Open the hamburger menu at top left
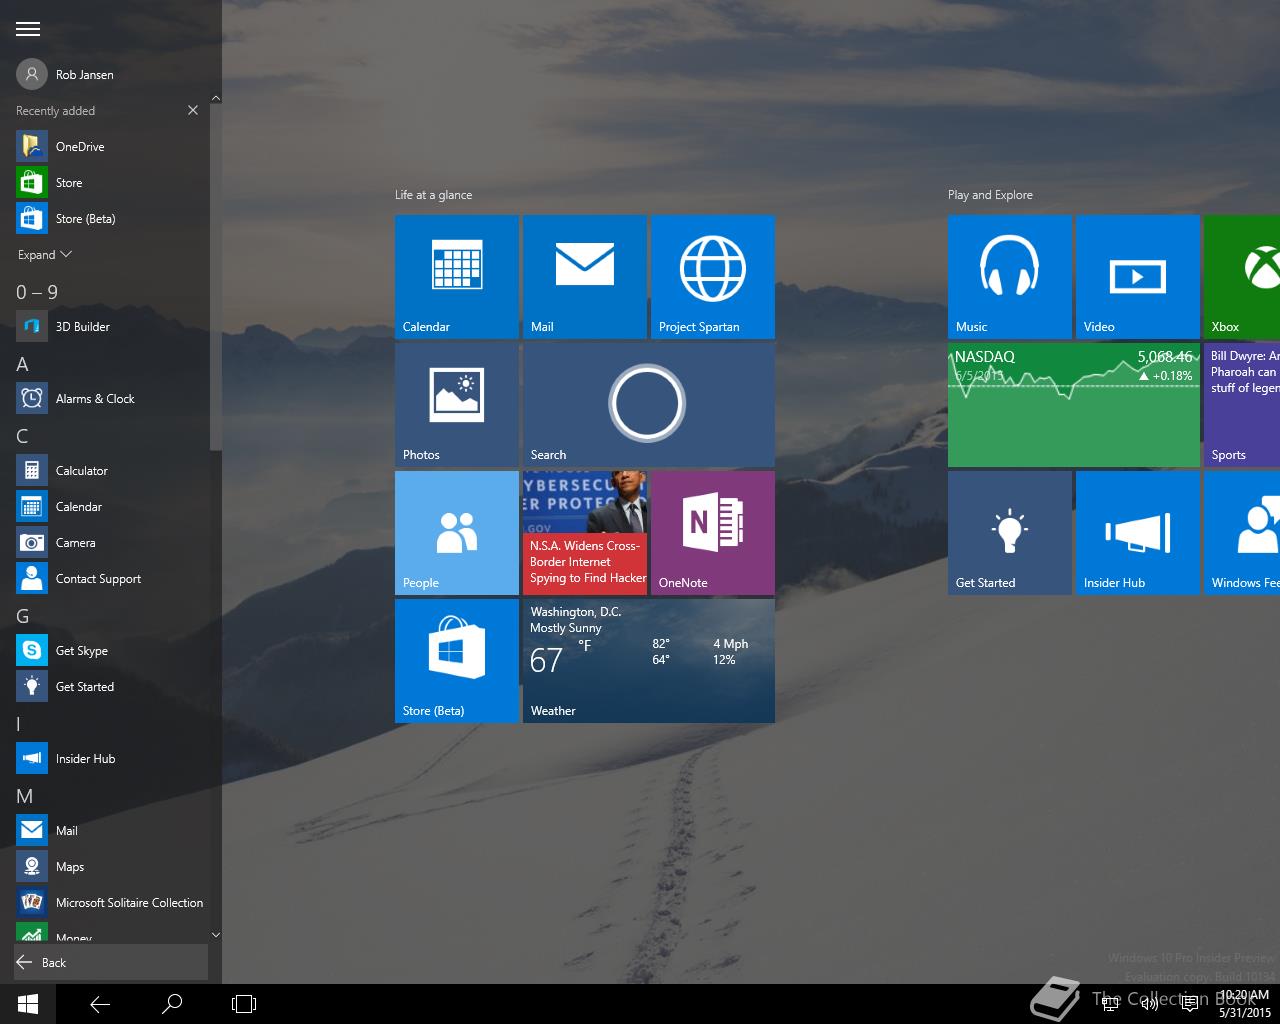Screen dimensions: 1280x1024 click(x=27, y=29)
